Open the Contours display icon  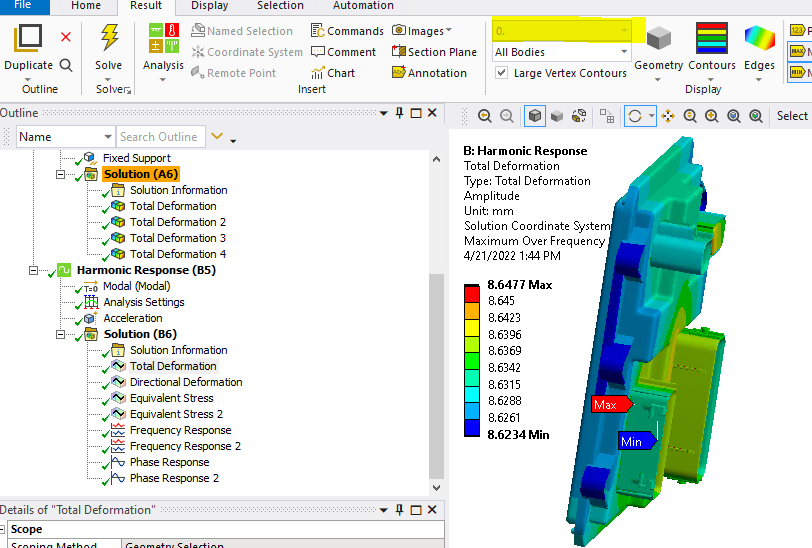coord(711,40)
